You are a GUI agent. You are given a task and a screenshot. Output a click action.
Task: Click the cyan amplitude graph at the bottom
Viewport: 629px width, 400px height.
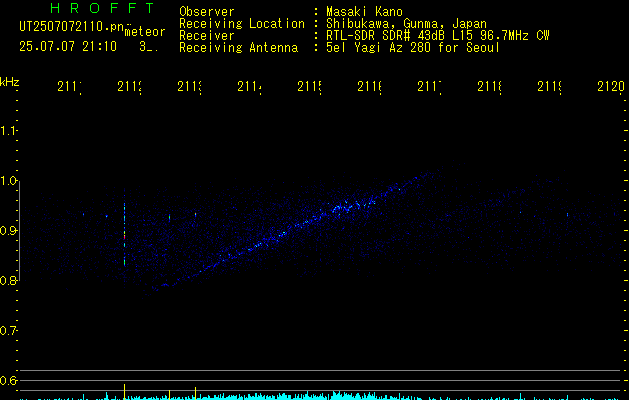point(321,396)
